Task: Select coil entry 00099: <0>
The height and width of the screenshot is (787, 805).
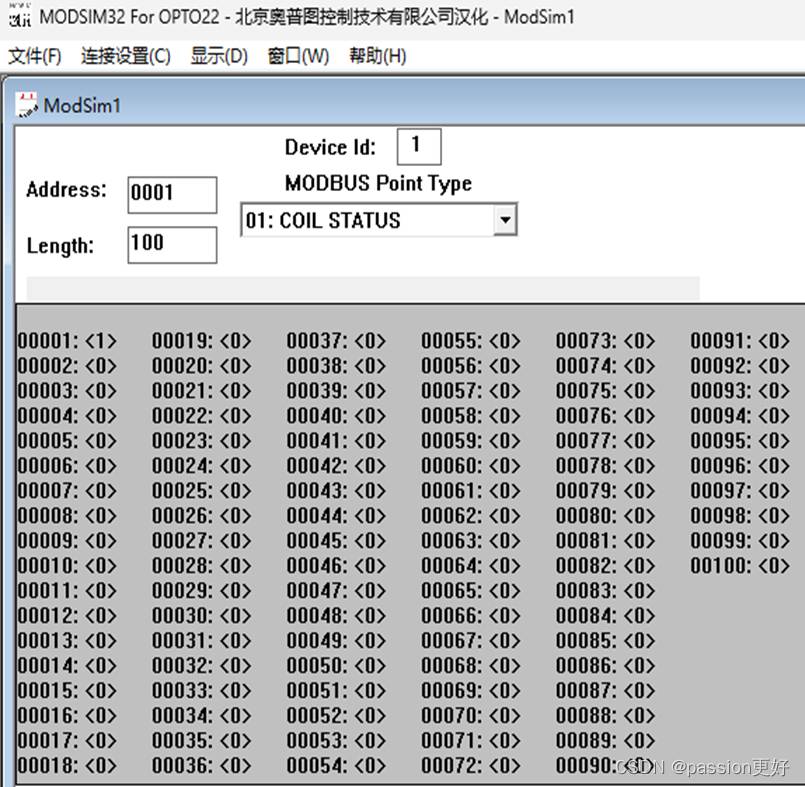Action: pyautogui.click(x=740, y=541)
